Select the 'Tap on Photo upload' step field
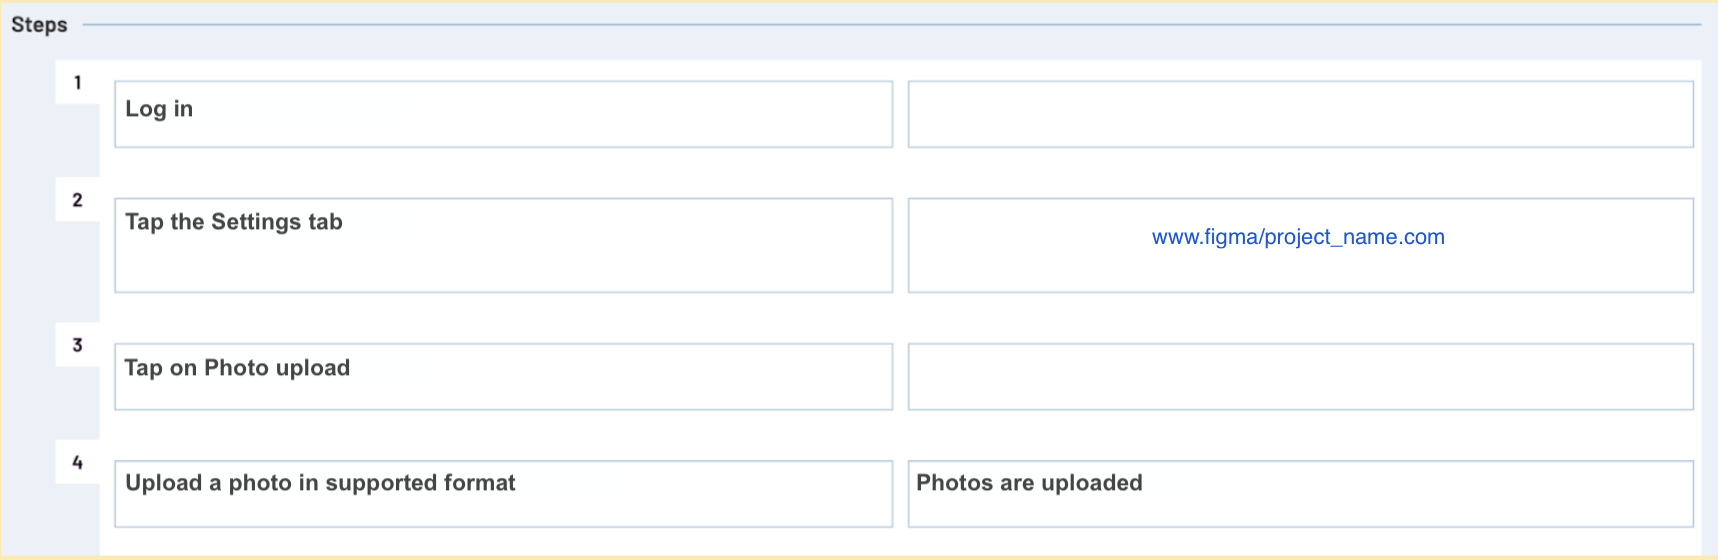This screenshot has width=1718, height=560. coord(503,376)
